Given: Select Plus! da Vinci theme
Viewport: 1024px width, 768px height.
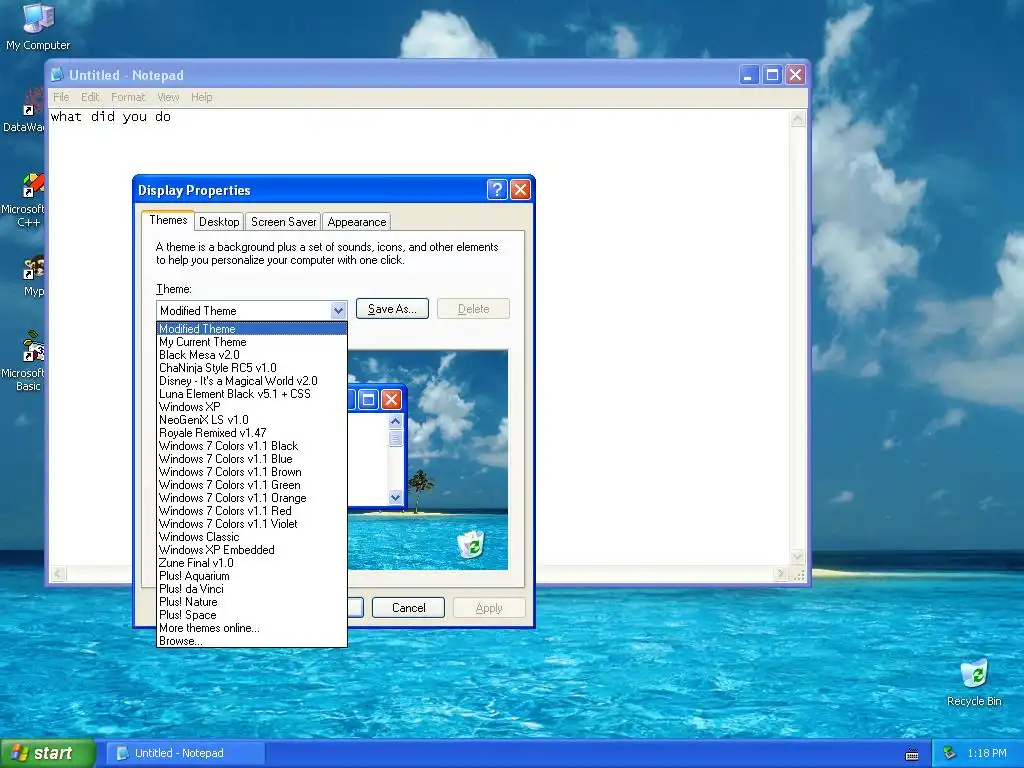Looking at the screenshot, I should [x=251, y=589].
